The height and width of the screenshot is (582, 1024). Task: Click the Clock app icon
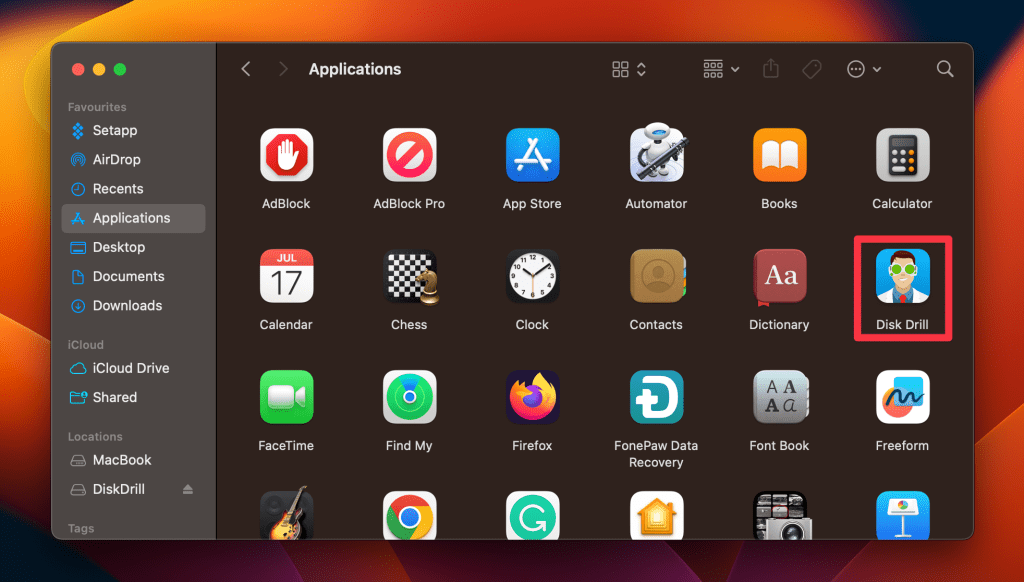(532, 276)
